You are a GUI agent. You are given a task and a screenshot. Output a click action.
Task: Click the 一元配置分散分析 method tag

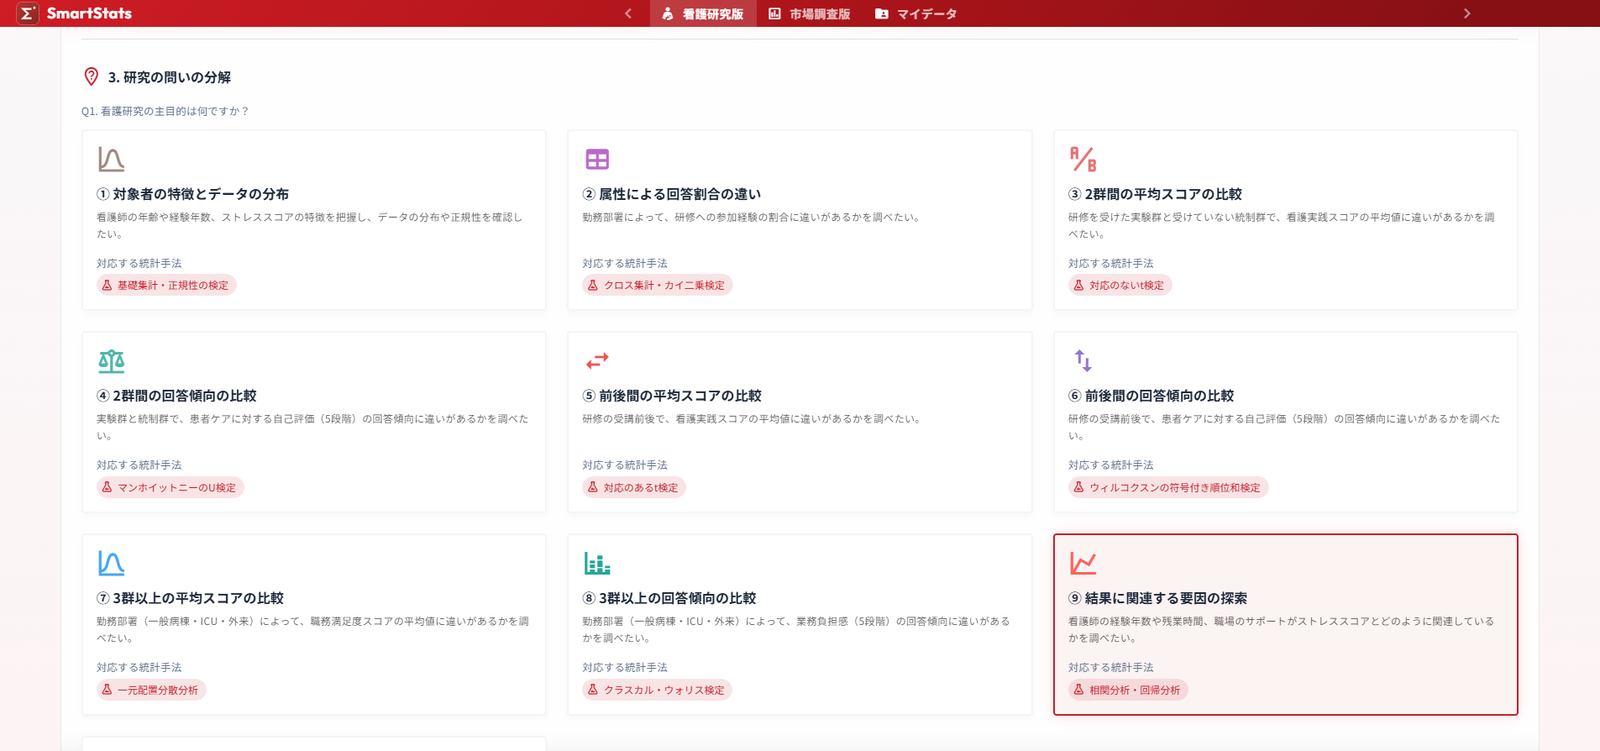[x=151, y=690]
